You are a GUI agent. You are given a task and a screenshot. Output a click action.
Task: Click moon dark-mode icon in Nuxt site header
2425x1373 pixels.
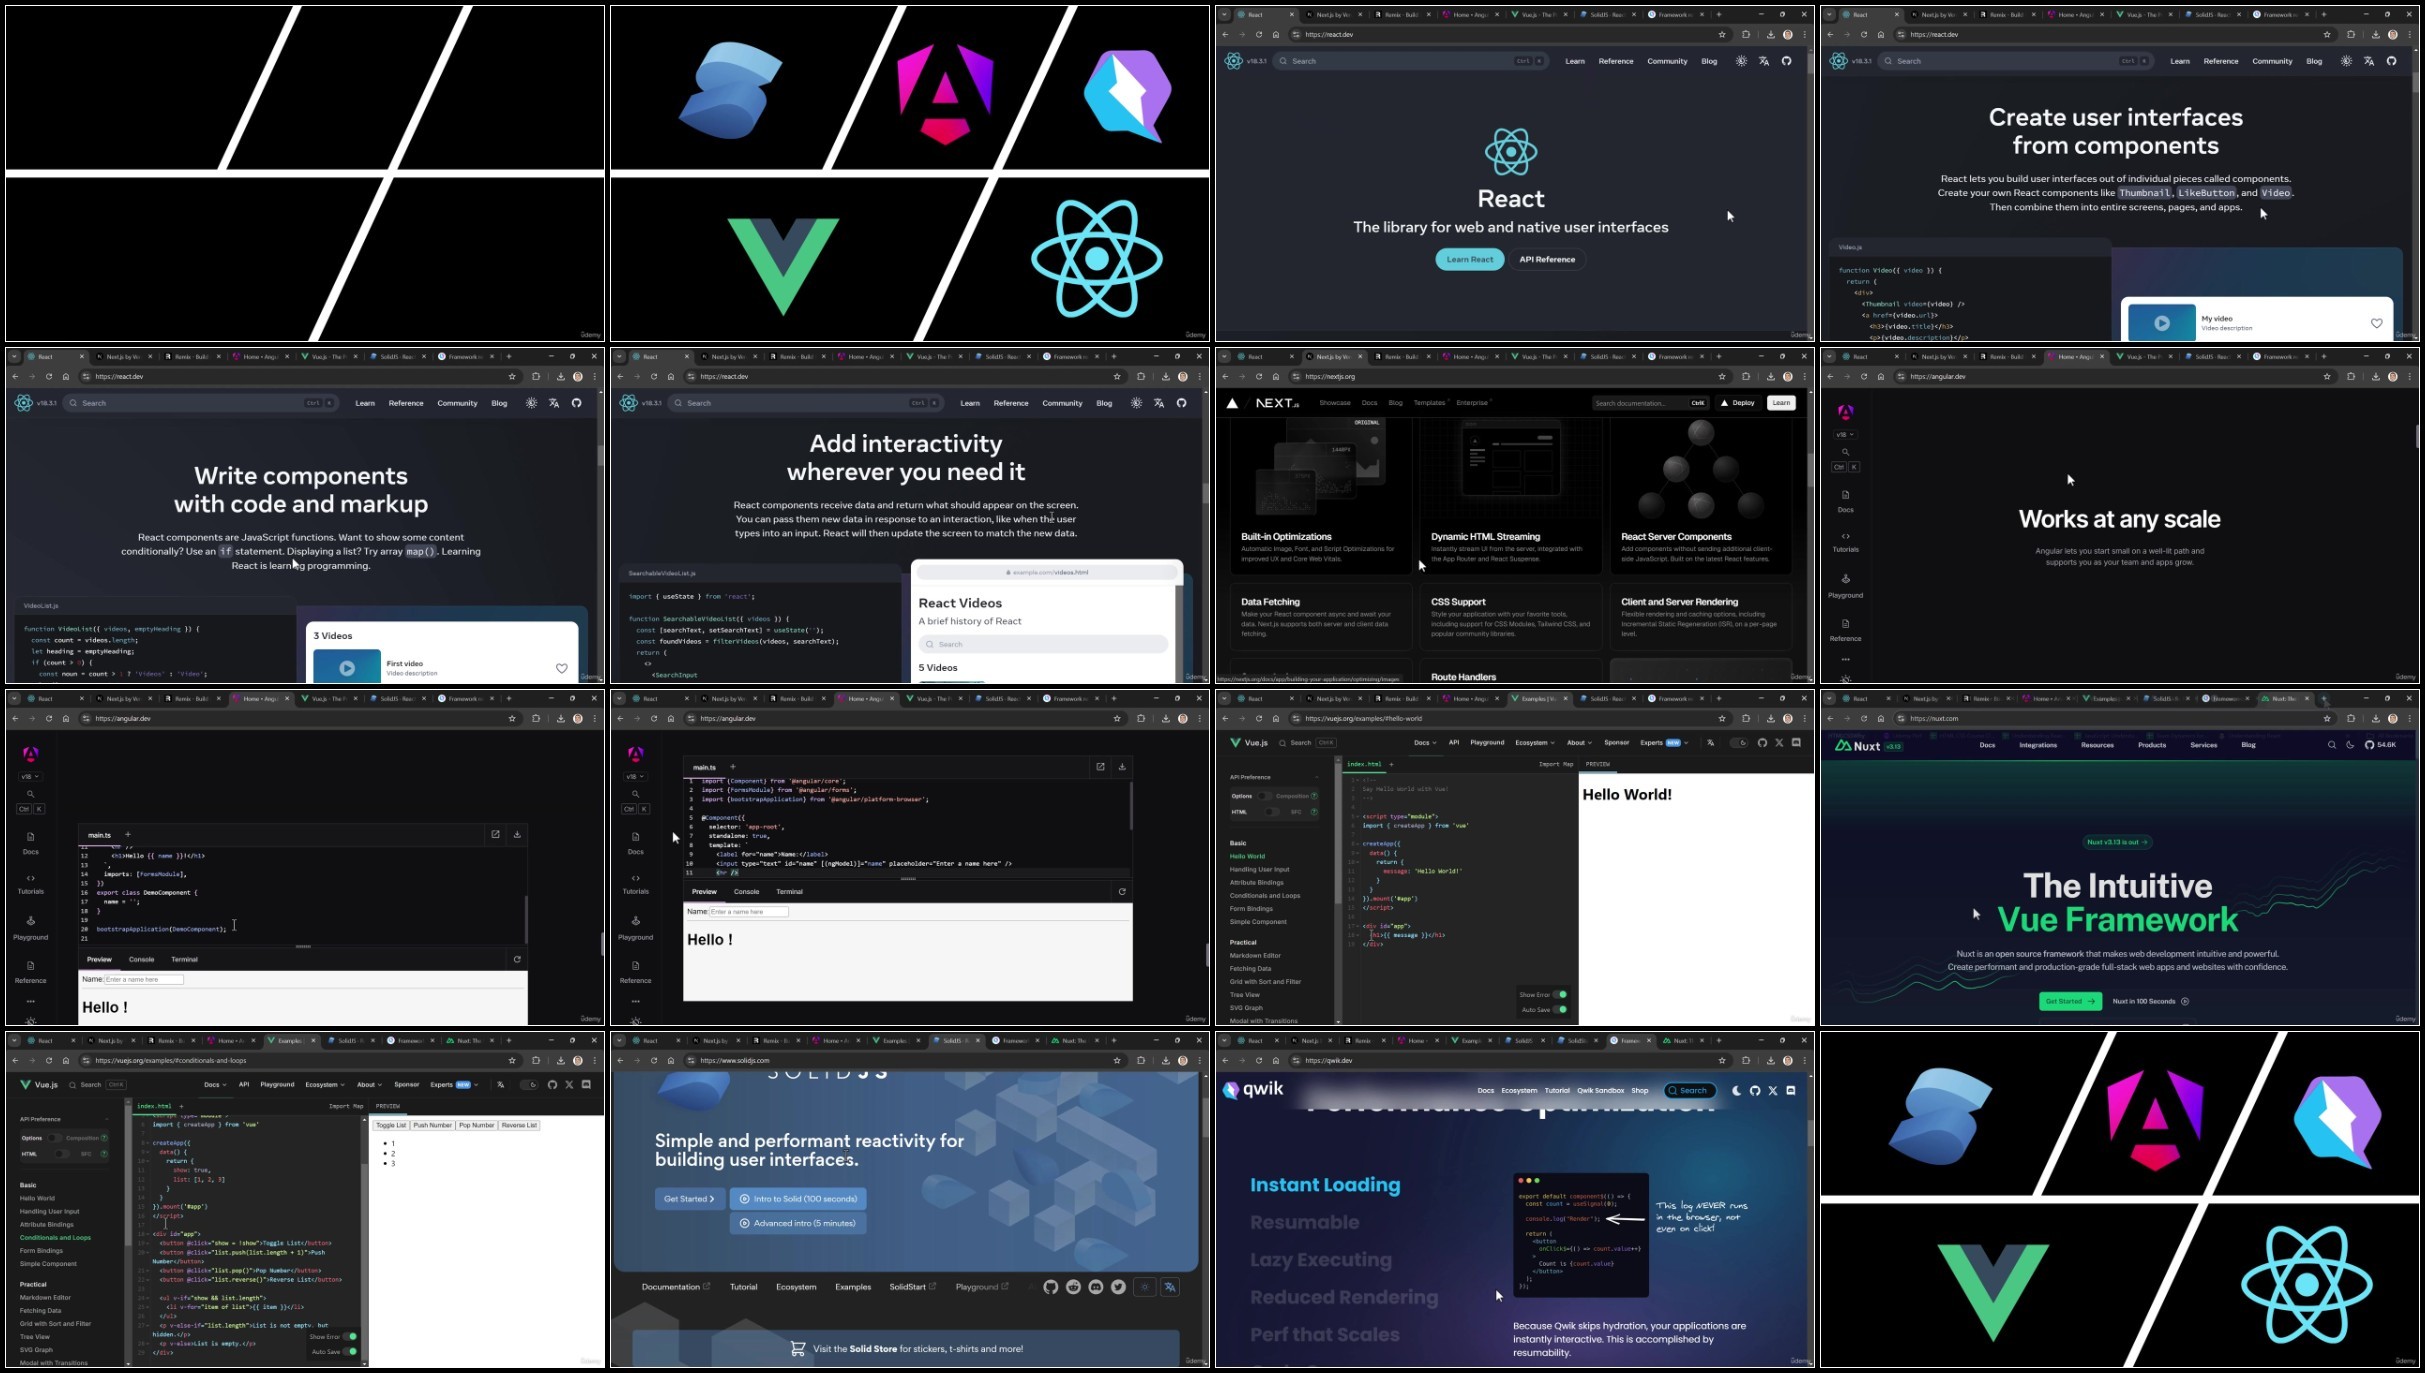(2350, 745)
